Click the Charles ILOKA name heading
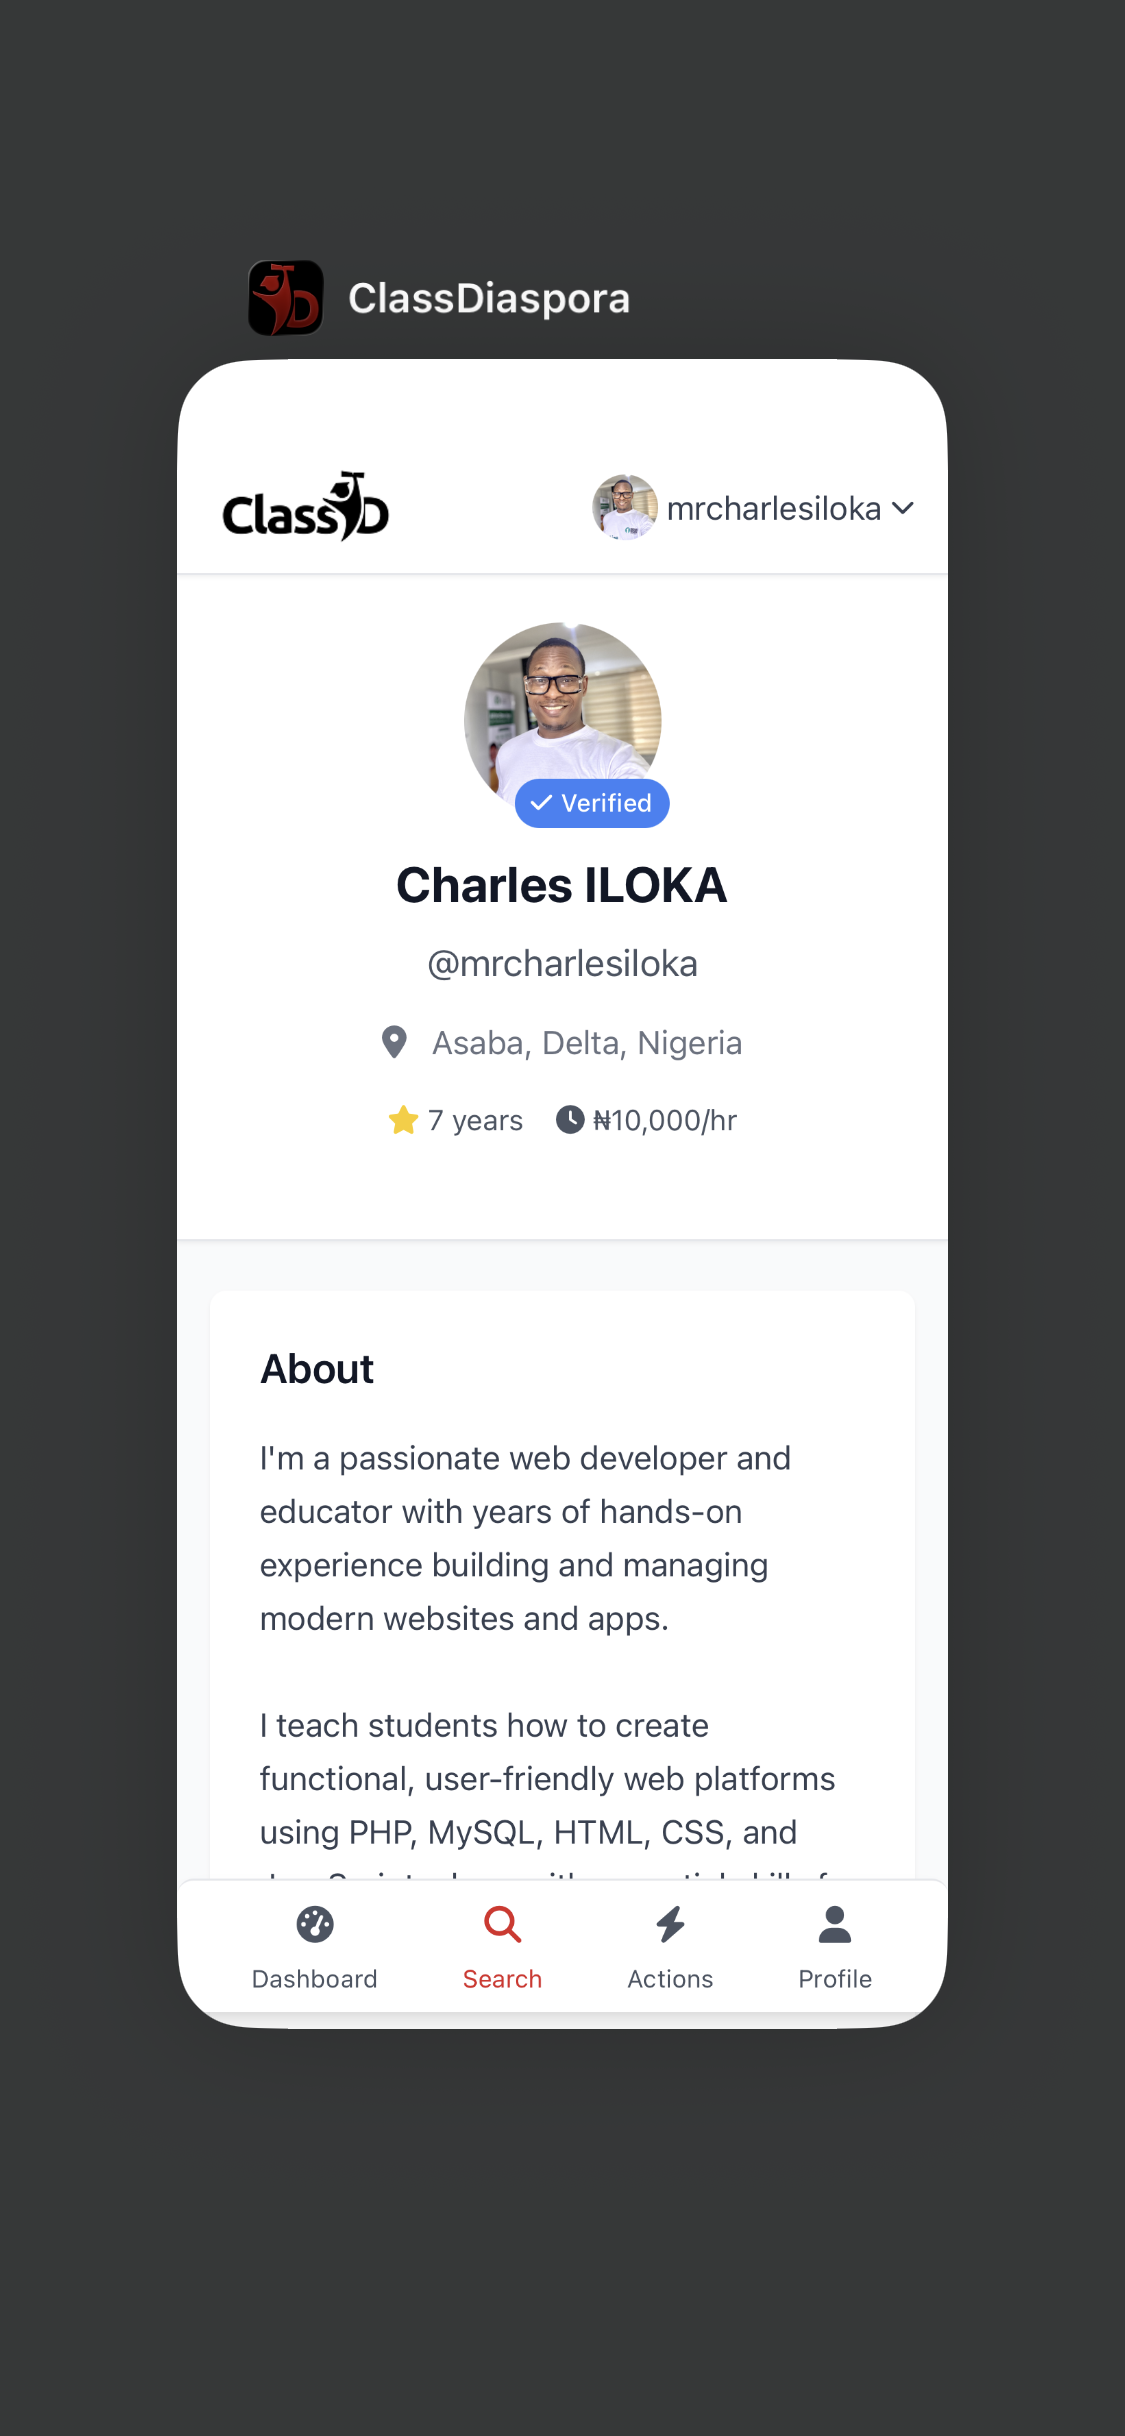Image resolution: width=1125 pixels, height=2436 pixels. point(562,884)
